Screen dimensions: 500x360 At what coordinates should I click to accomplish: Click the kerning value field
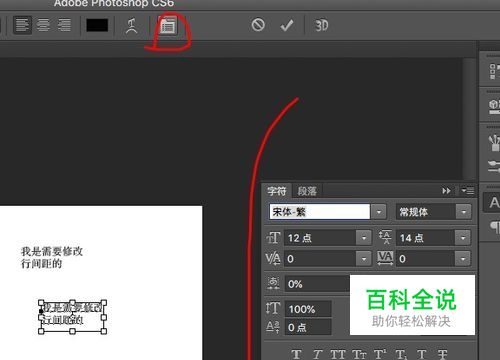point(320,259)
